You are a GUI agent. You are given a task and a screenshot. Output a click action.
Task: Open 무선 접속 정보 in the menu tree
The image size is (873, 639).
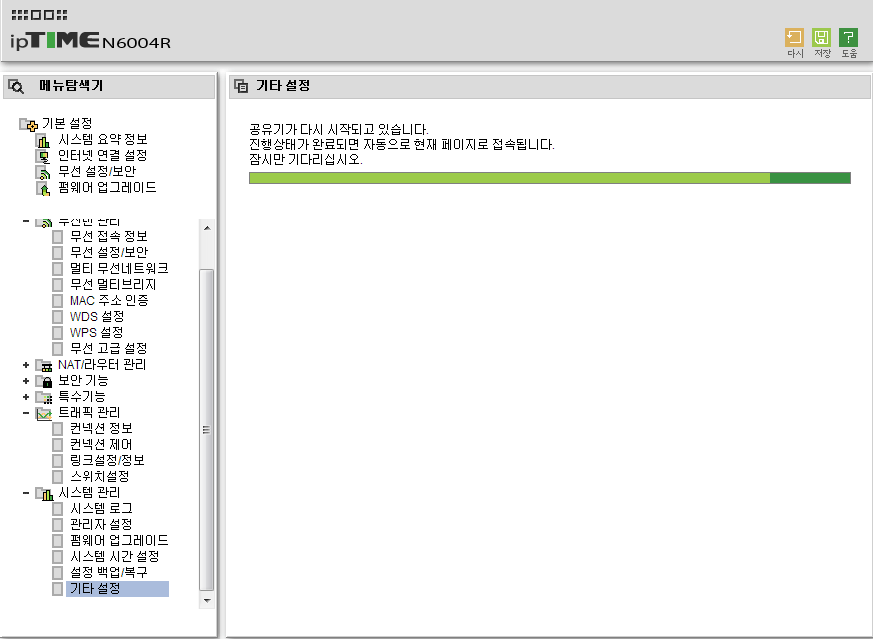click(x=109, y=237)
